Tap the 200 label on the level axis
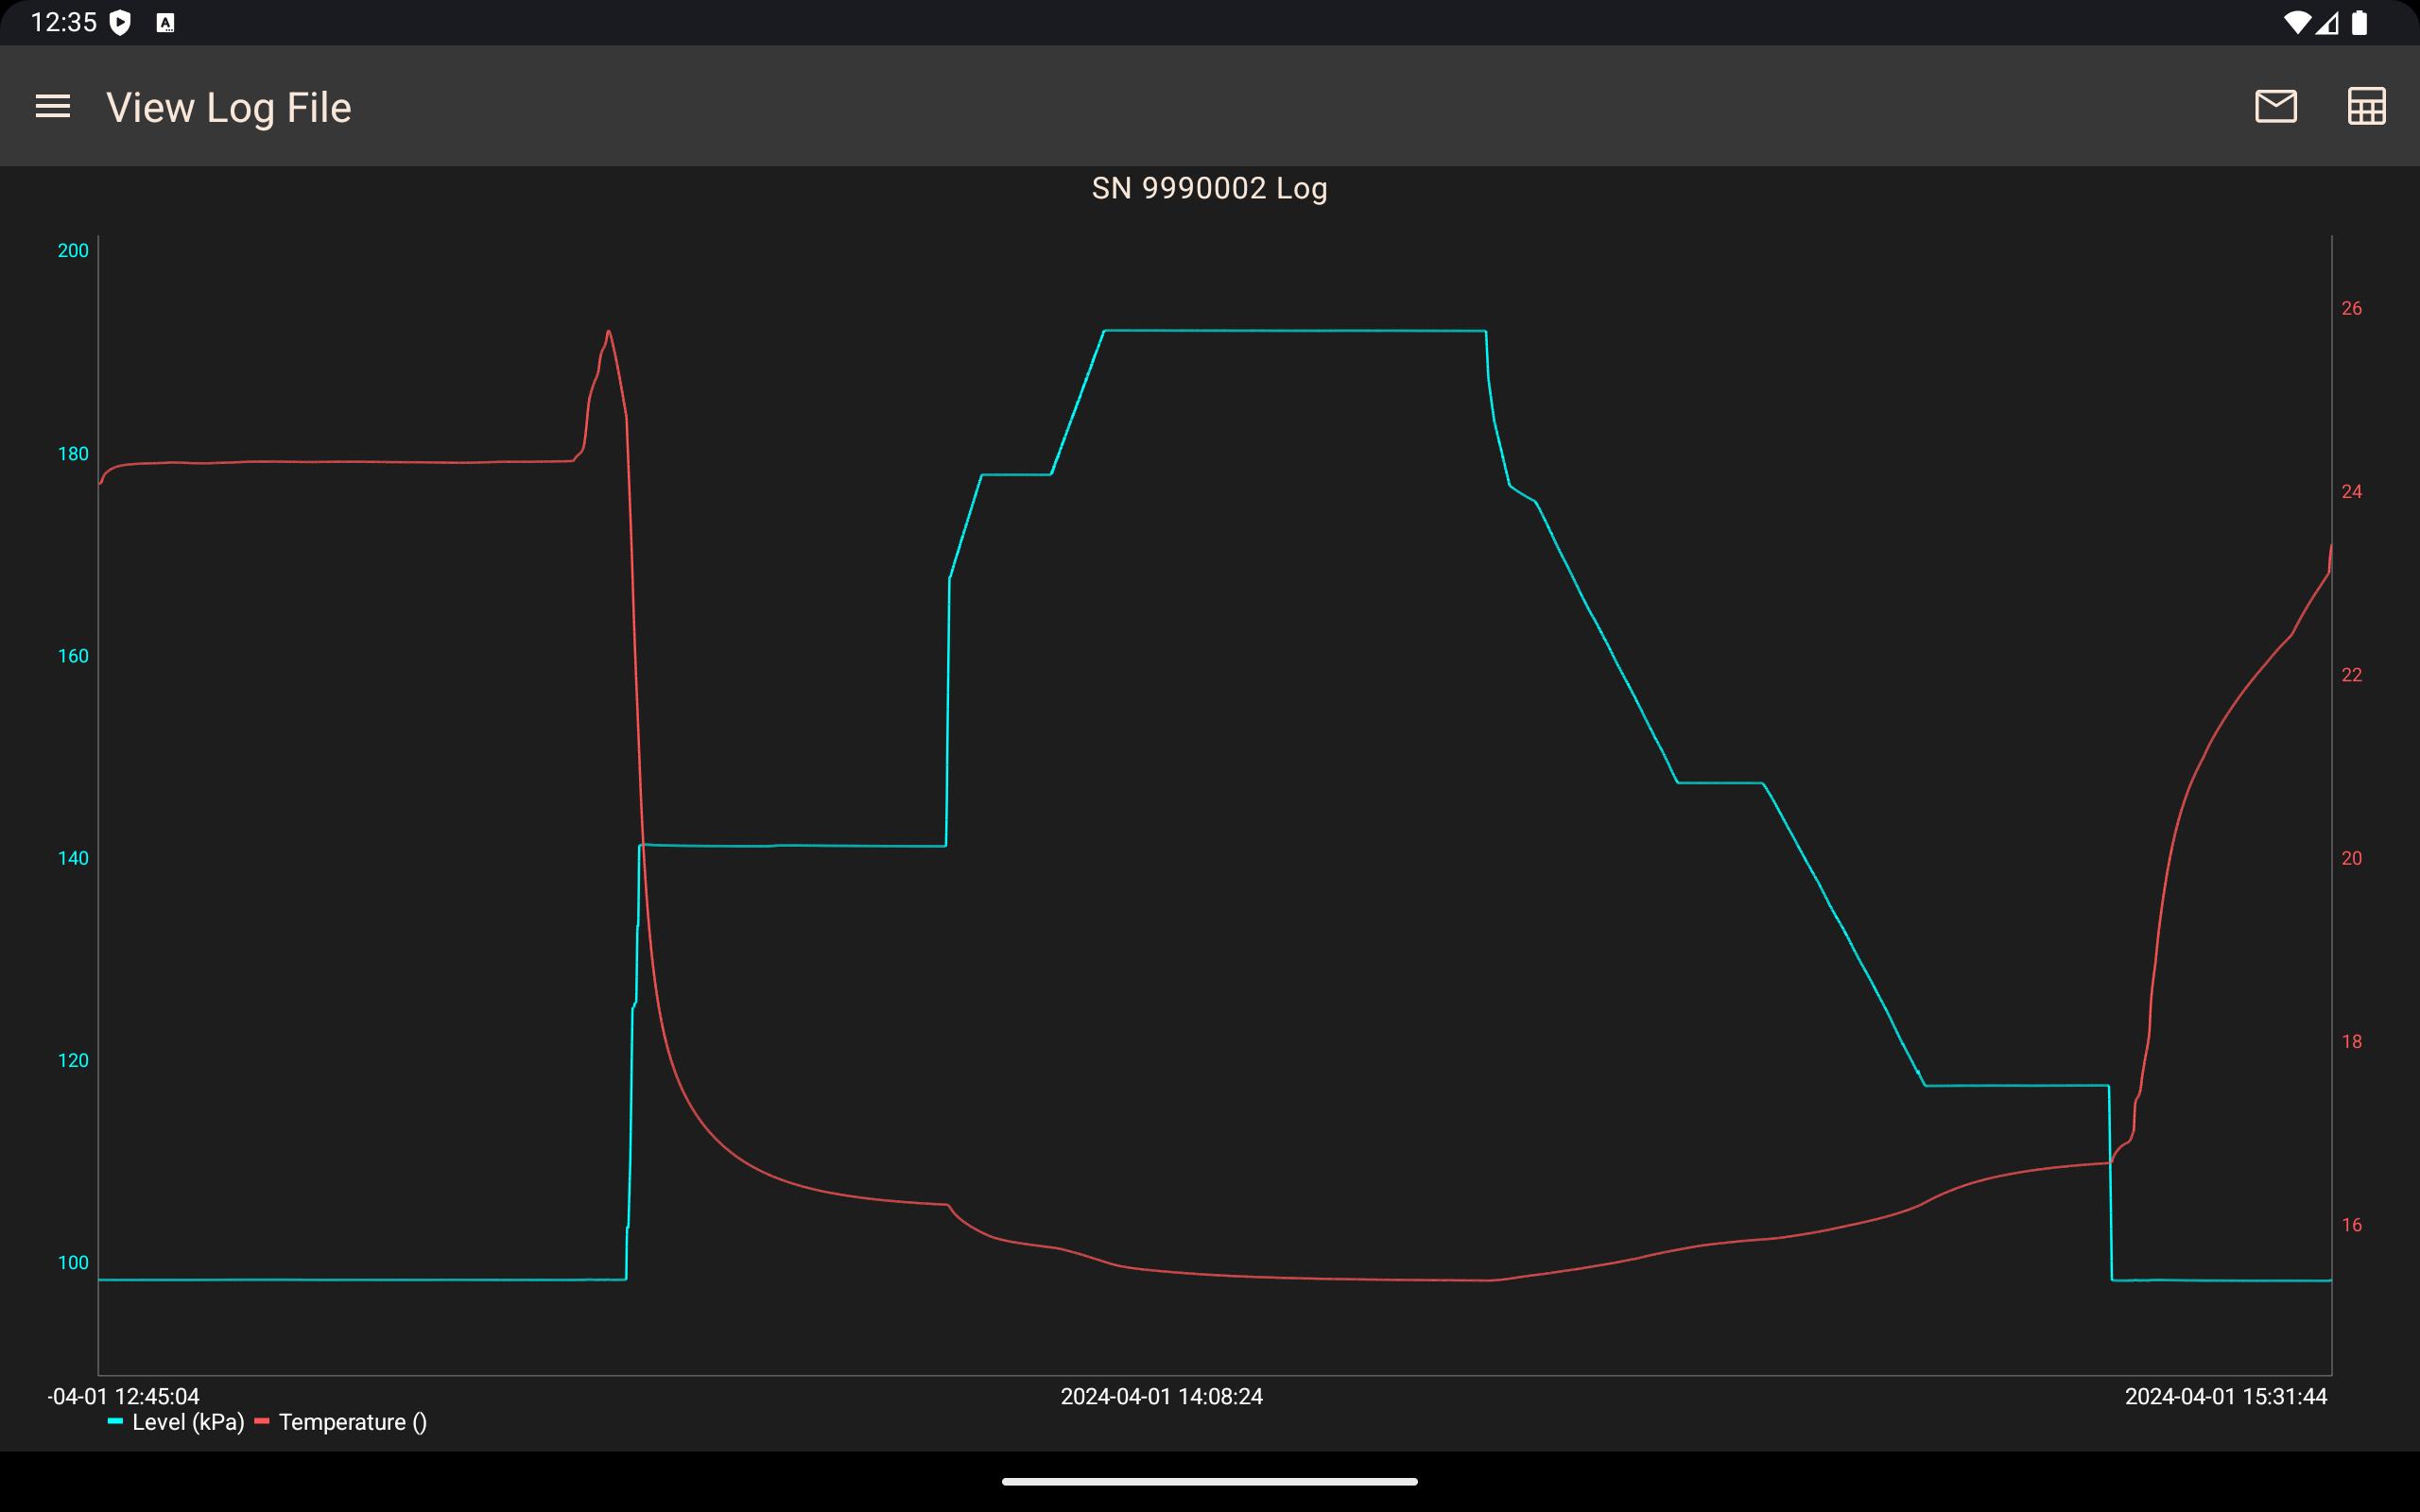 pos(73,250)
